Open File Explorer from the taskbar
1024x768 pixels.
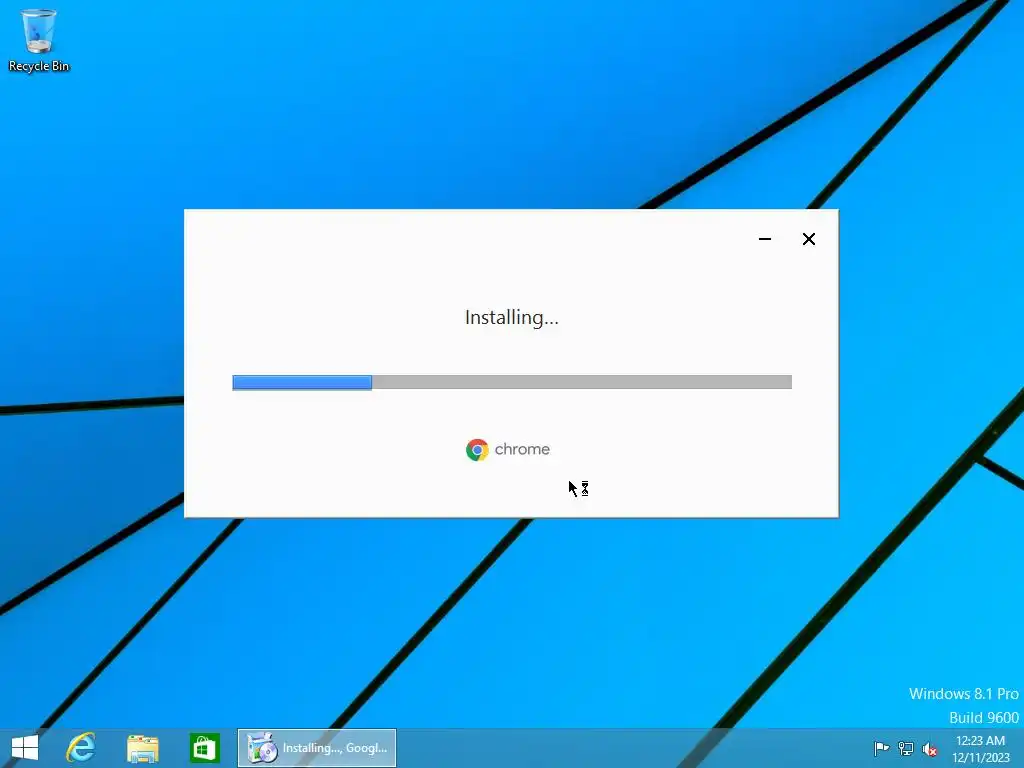(142, 748)
